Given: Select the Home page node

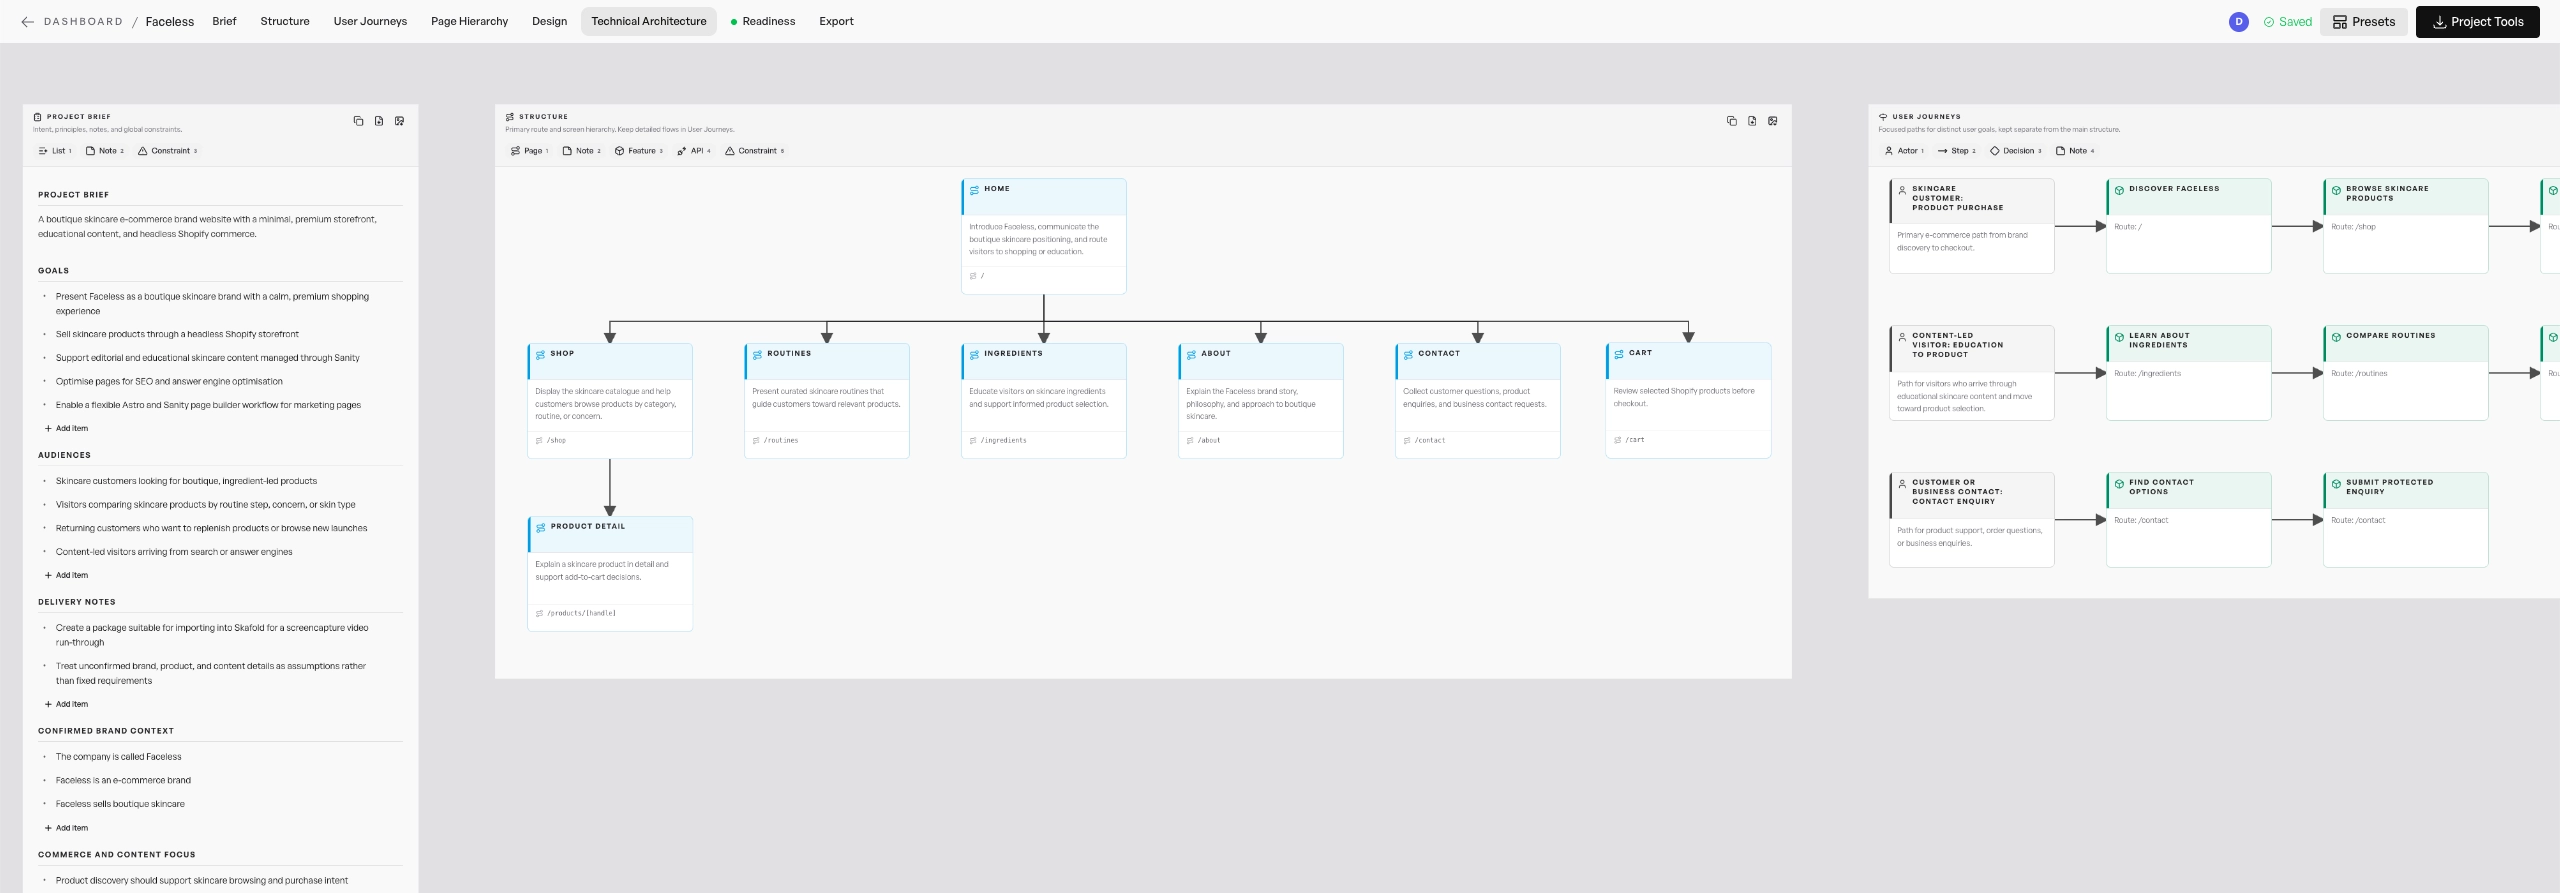Looking at the screenshot, I should point(1043,236).
